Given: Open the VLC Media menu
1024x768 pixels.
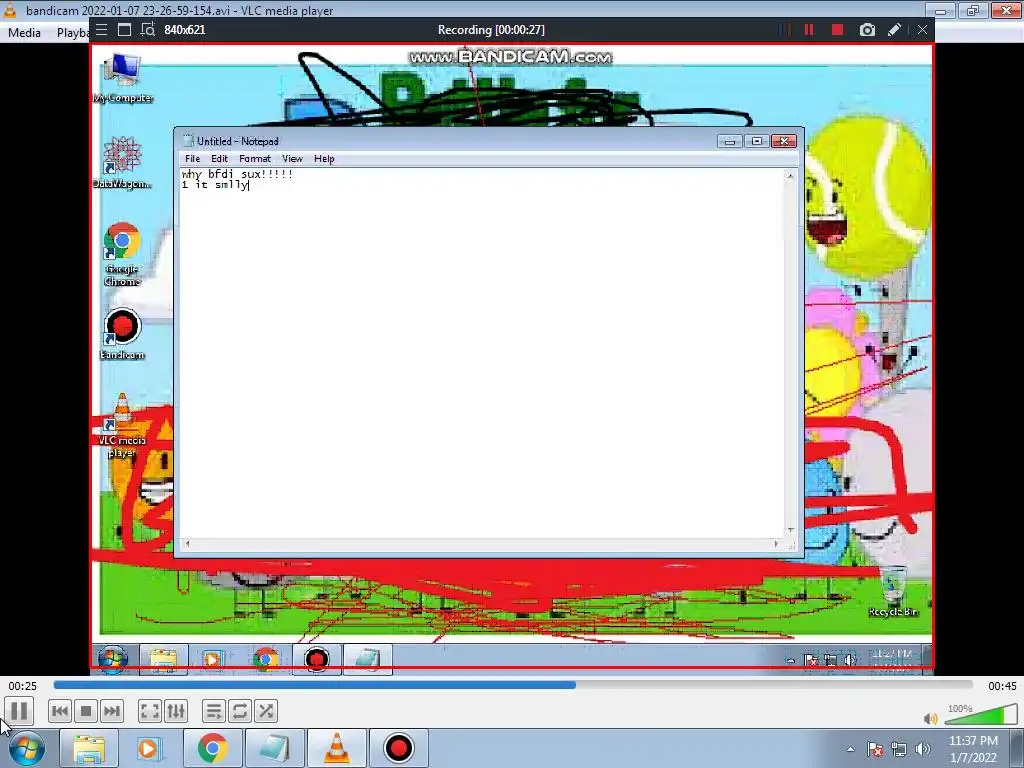Looking at the screenshot, I should click(24, 33).
